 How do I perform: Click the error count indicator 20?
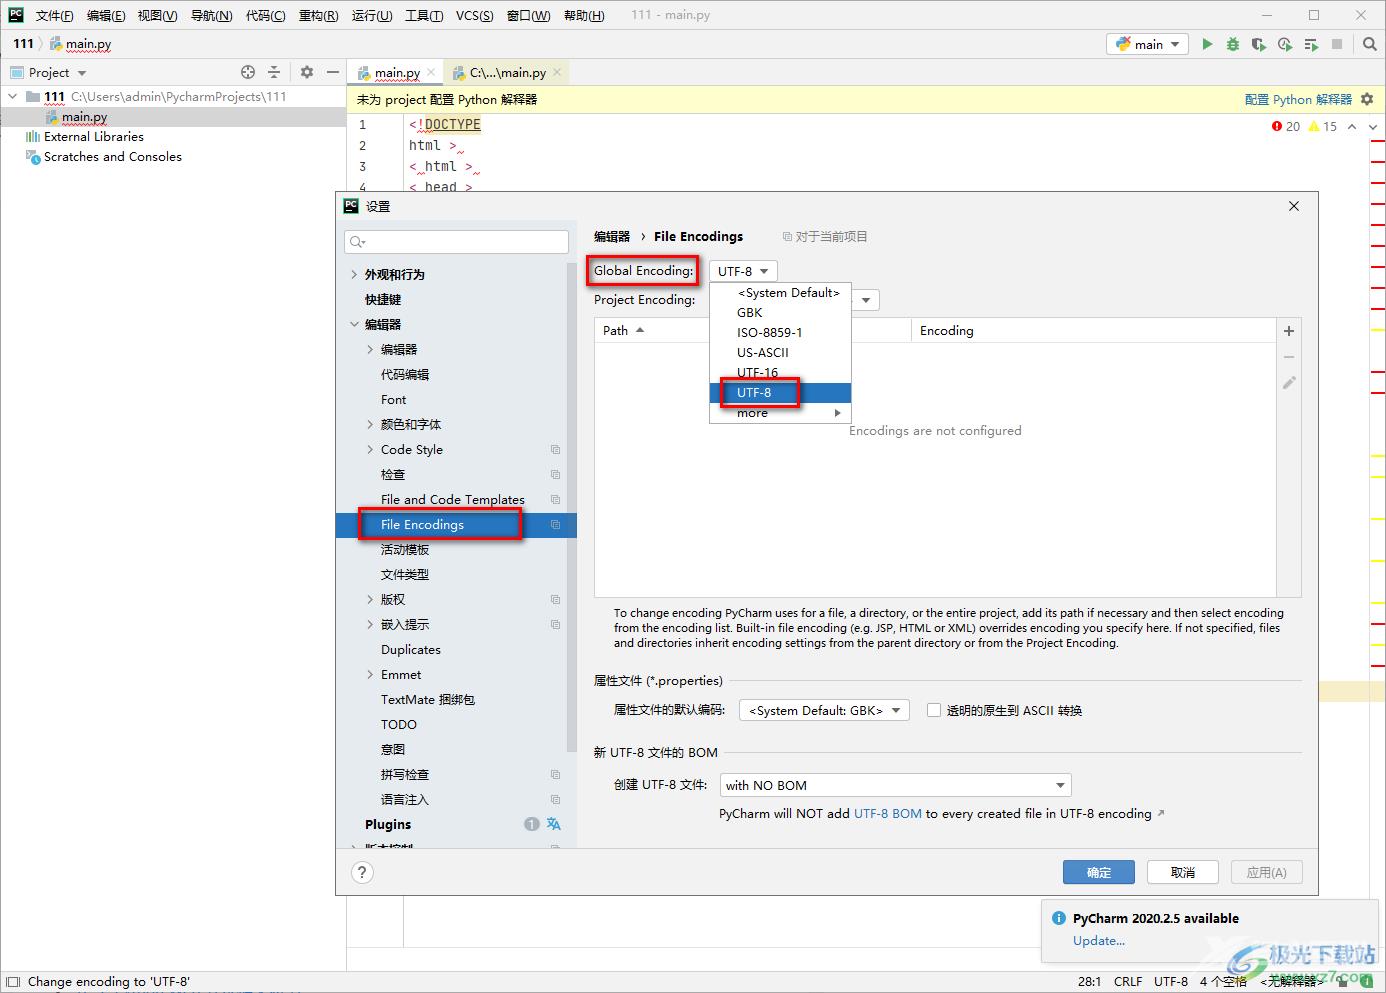click(x=1286, y=126)
